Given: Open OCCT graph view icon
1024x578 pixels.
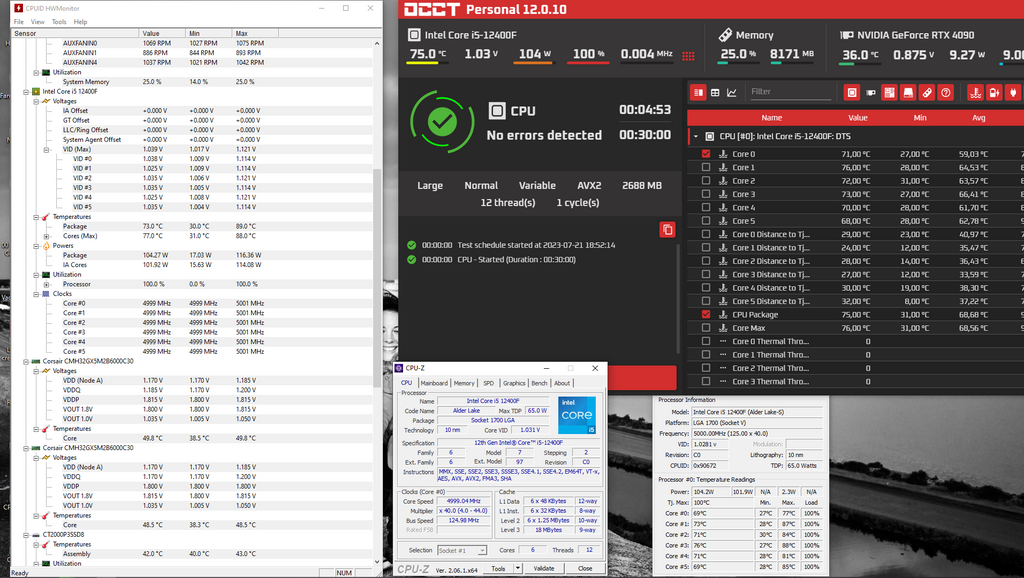Looking at the screenshot, I should [732, 93].
